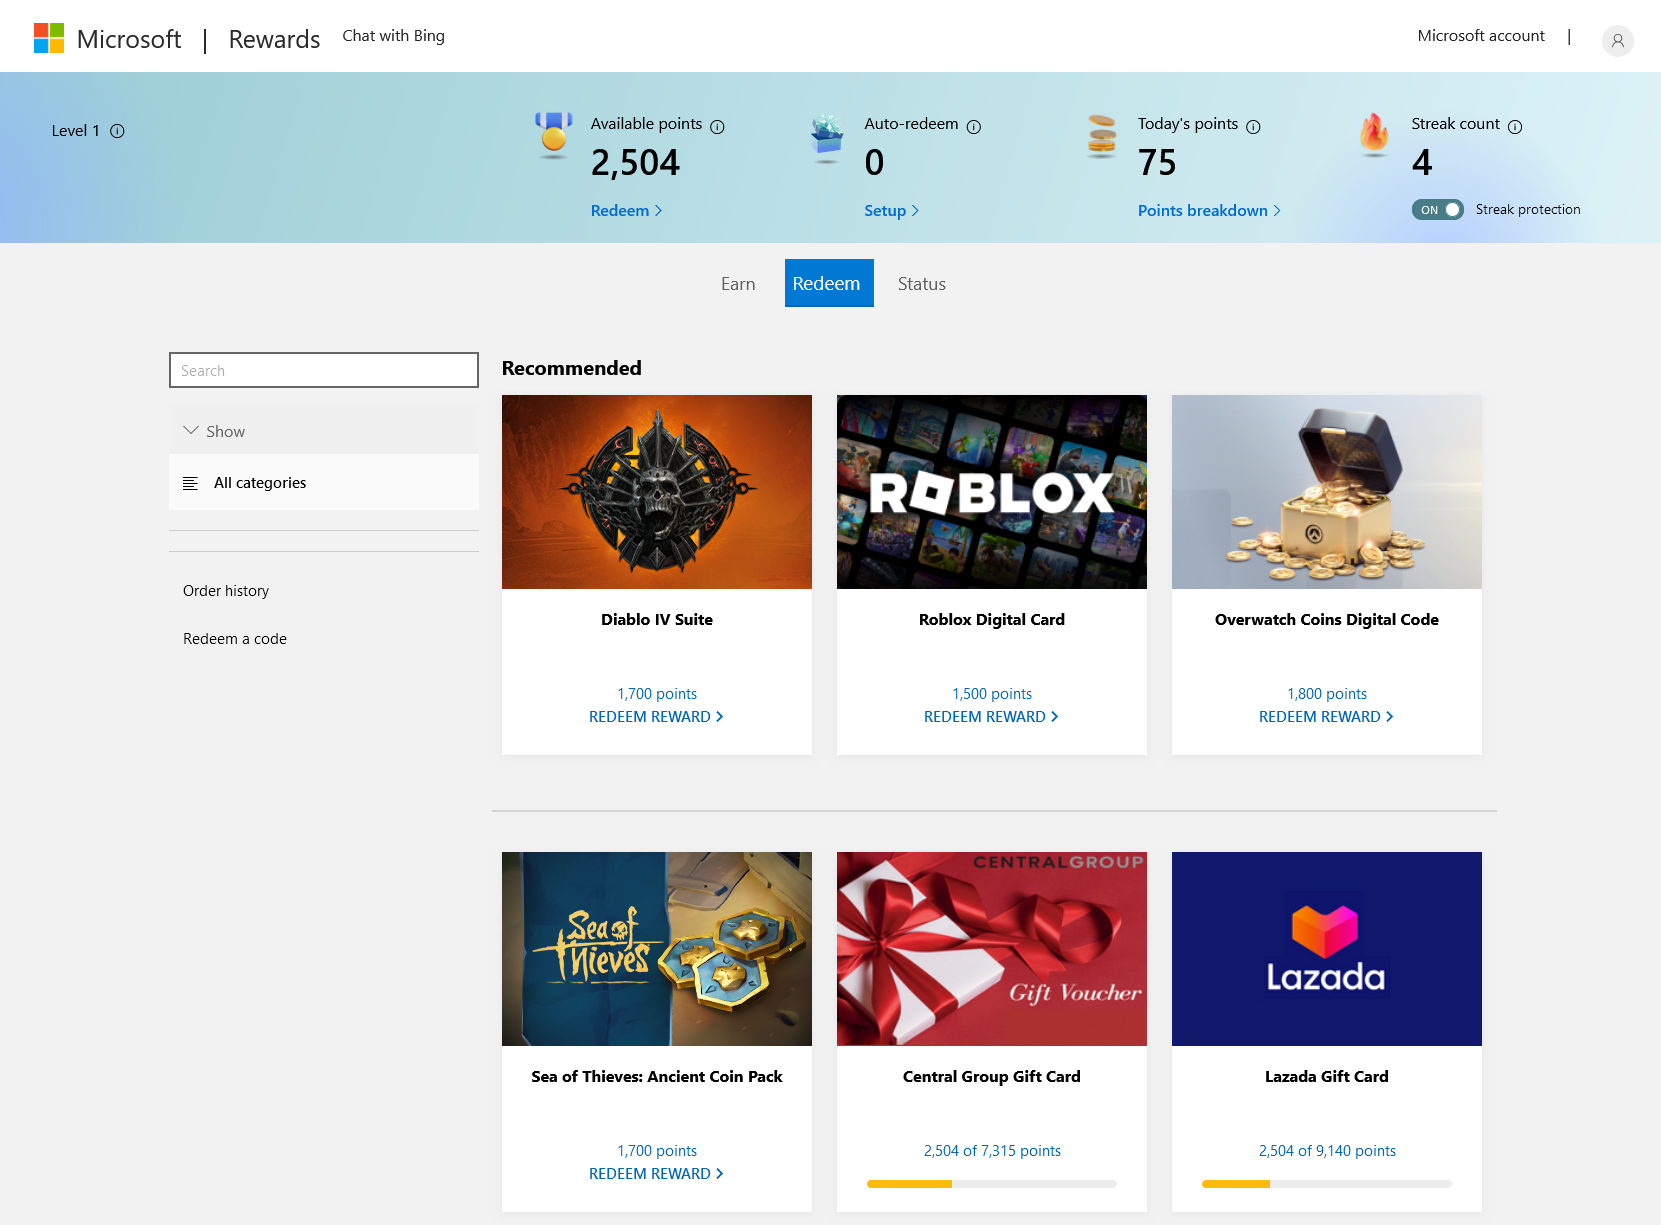Viewport: 1661px width, 1225px height.
Task: Select All categories in the sidebar
Action: click(x=324, y=483)
